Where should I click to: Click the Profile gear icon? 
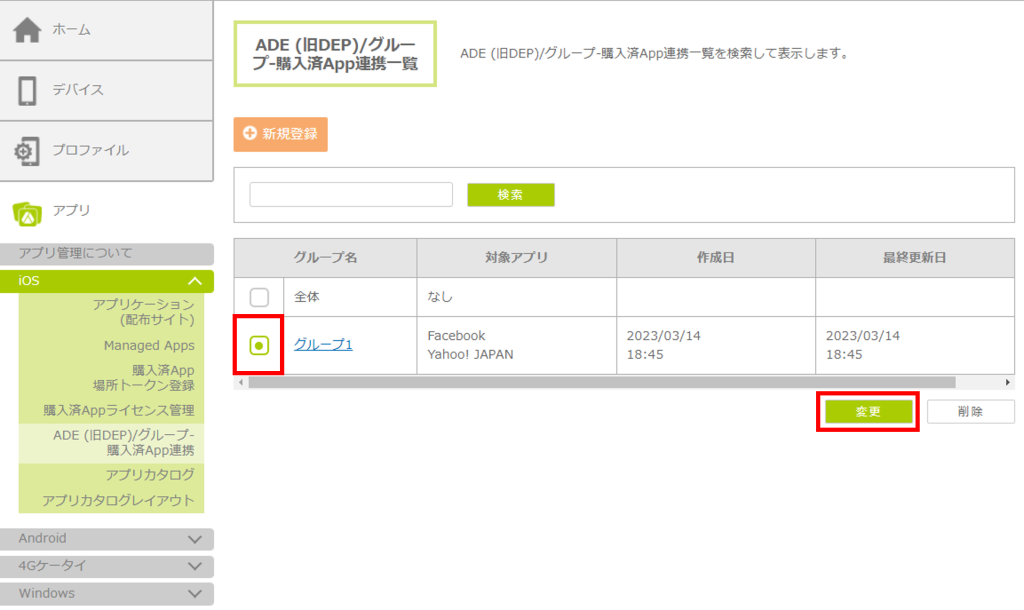coord(27,151)
